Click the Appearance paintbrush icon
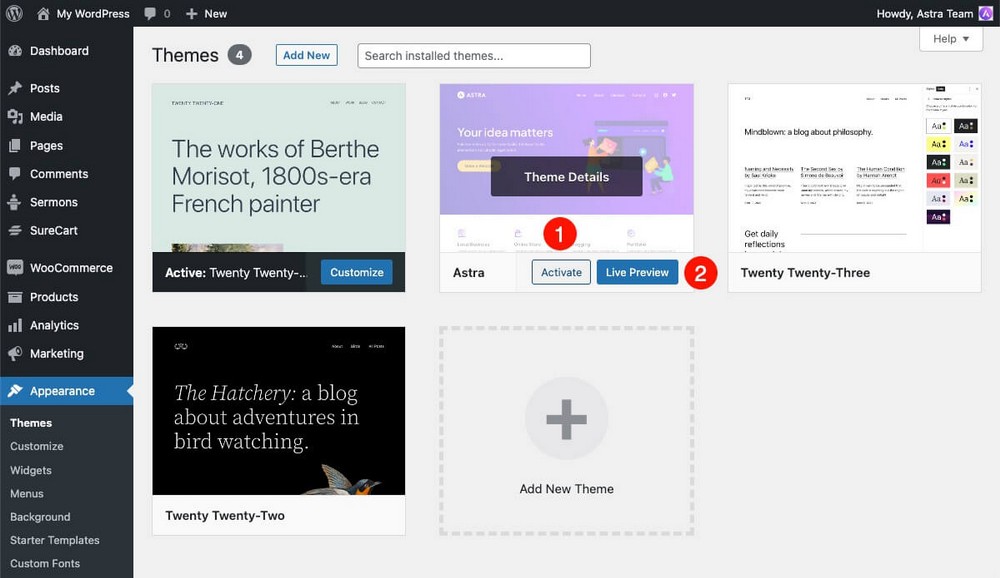 pos(15,390)
